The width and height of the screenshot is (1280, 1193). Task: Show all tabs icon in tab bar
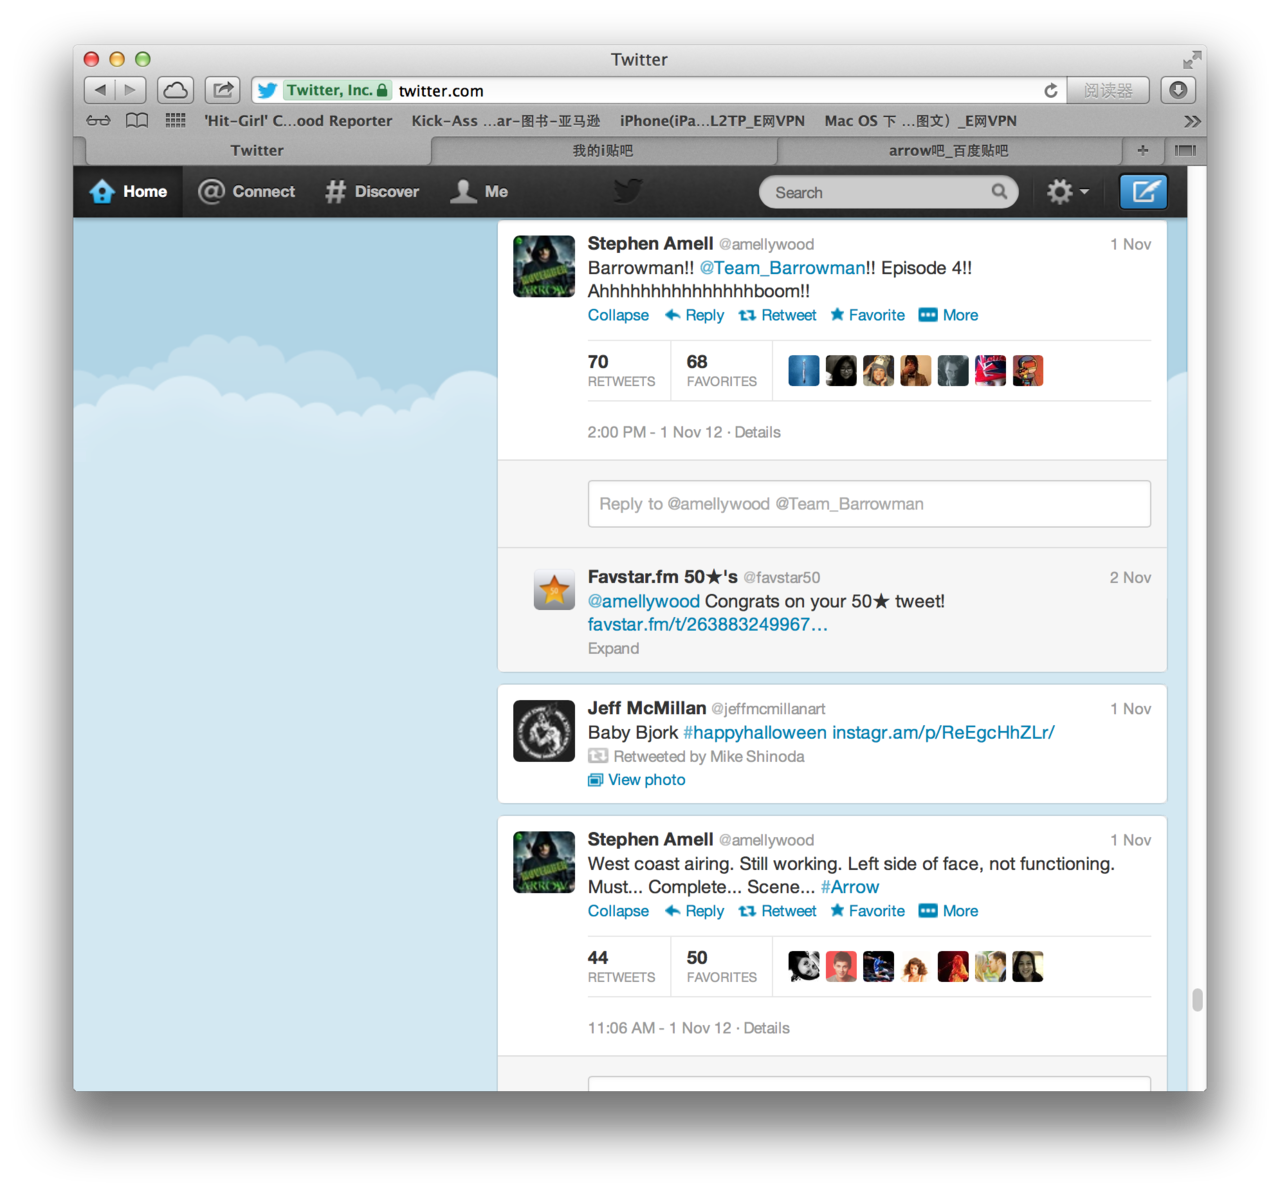click(1185, 150)
